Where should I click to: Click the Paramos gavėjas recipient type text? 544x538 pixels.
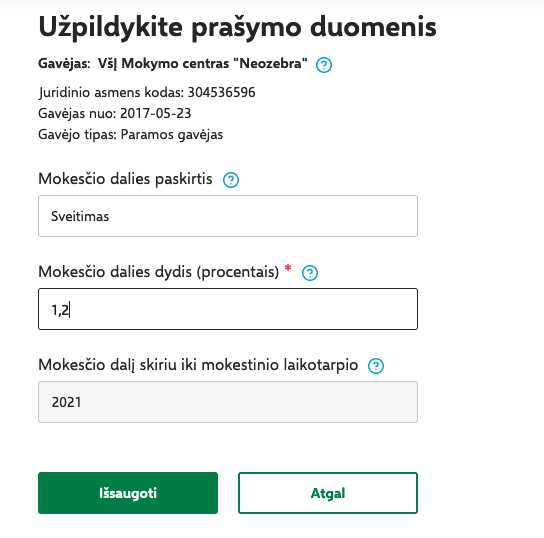(x=172, y=135)
